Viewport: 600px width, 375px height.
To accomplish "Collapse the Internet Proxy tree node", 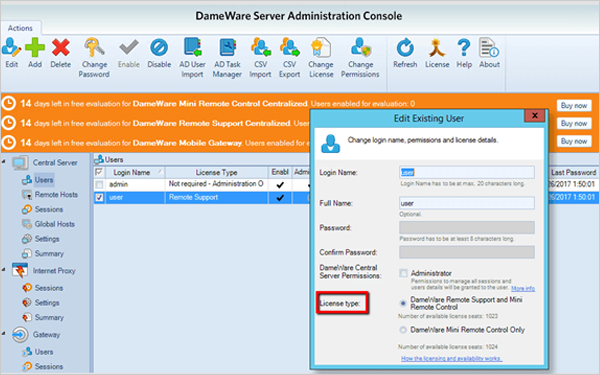I will tap(4, 270).
